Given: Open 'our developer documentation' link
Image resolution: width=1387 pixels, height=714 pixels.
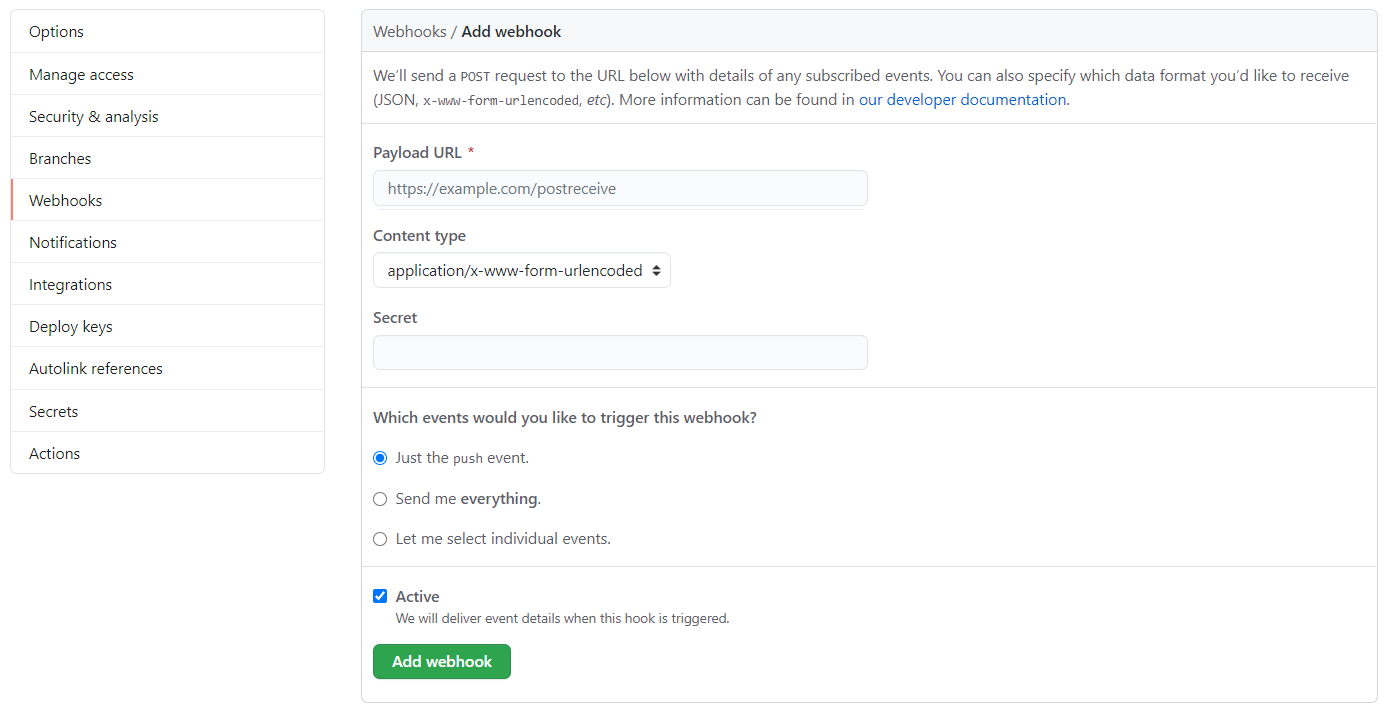Looking at the screenshot, I should point(962,99).
